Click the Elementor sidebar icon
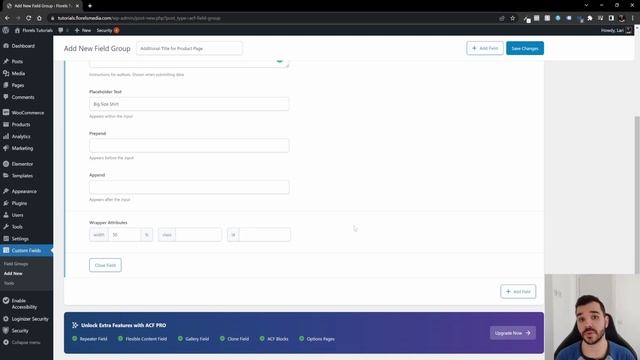 (6, 164)
